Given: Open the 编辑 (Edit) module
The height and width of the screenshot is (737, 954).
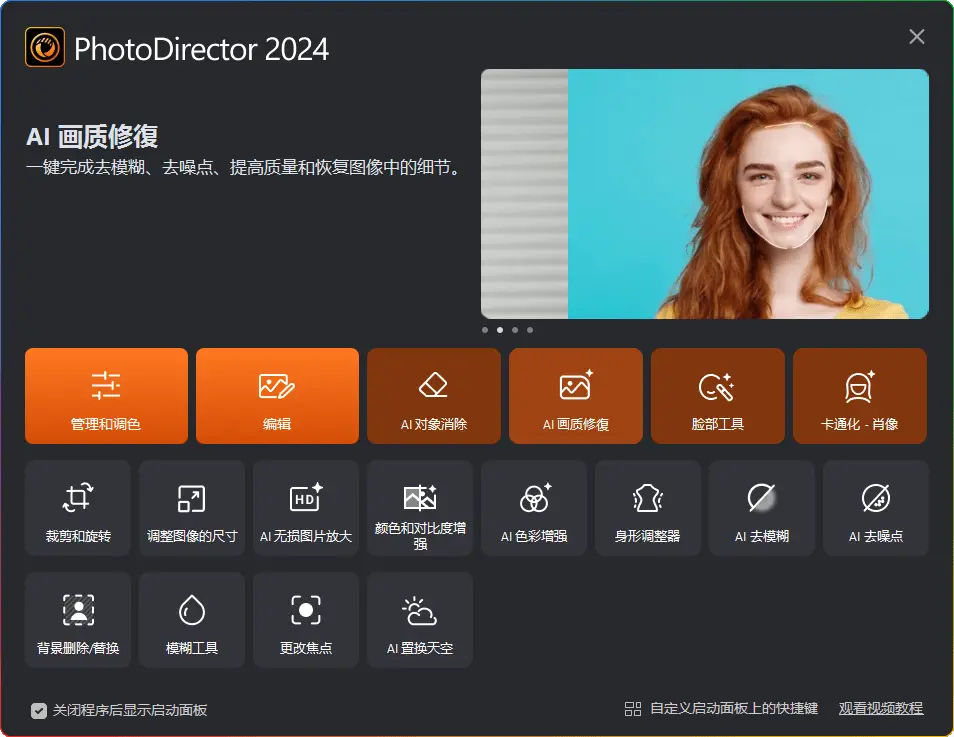Looking at the screenshot, I should click(x=277, y=396).
